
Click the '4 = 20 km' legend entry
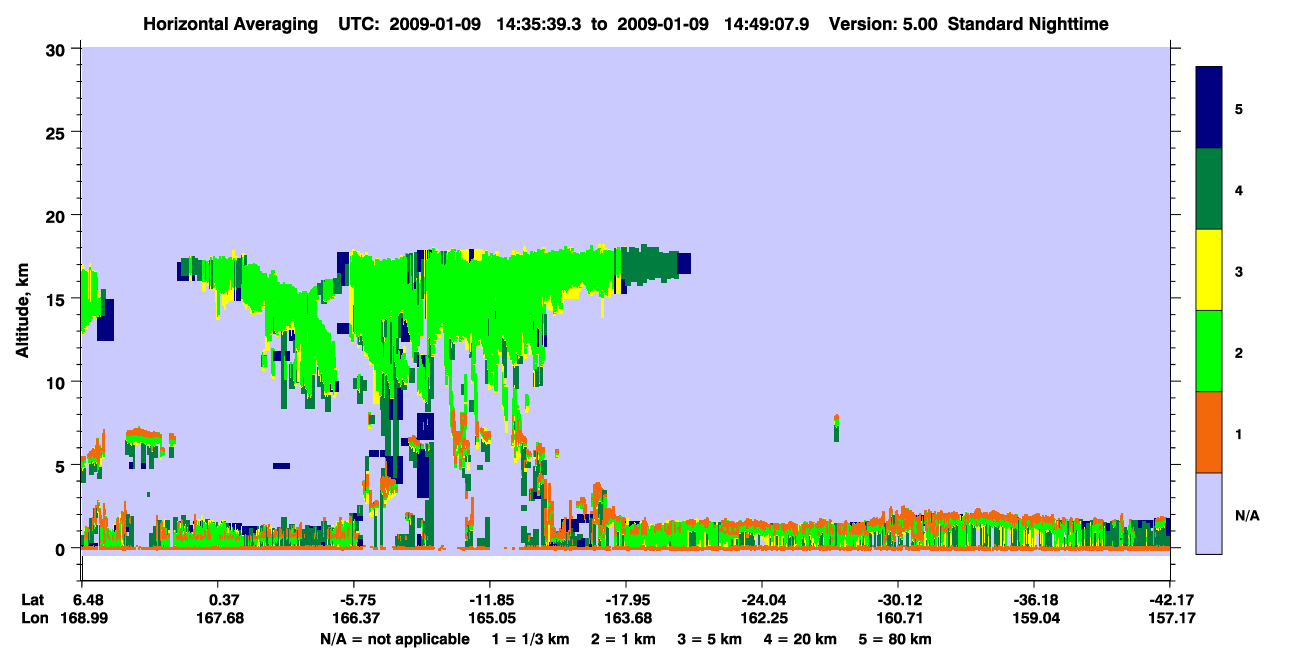coord(799,639)
